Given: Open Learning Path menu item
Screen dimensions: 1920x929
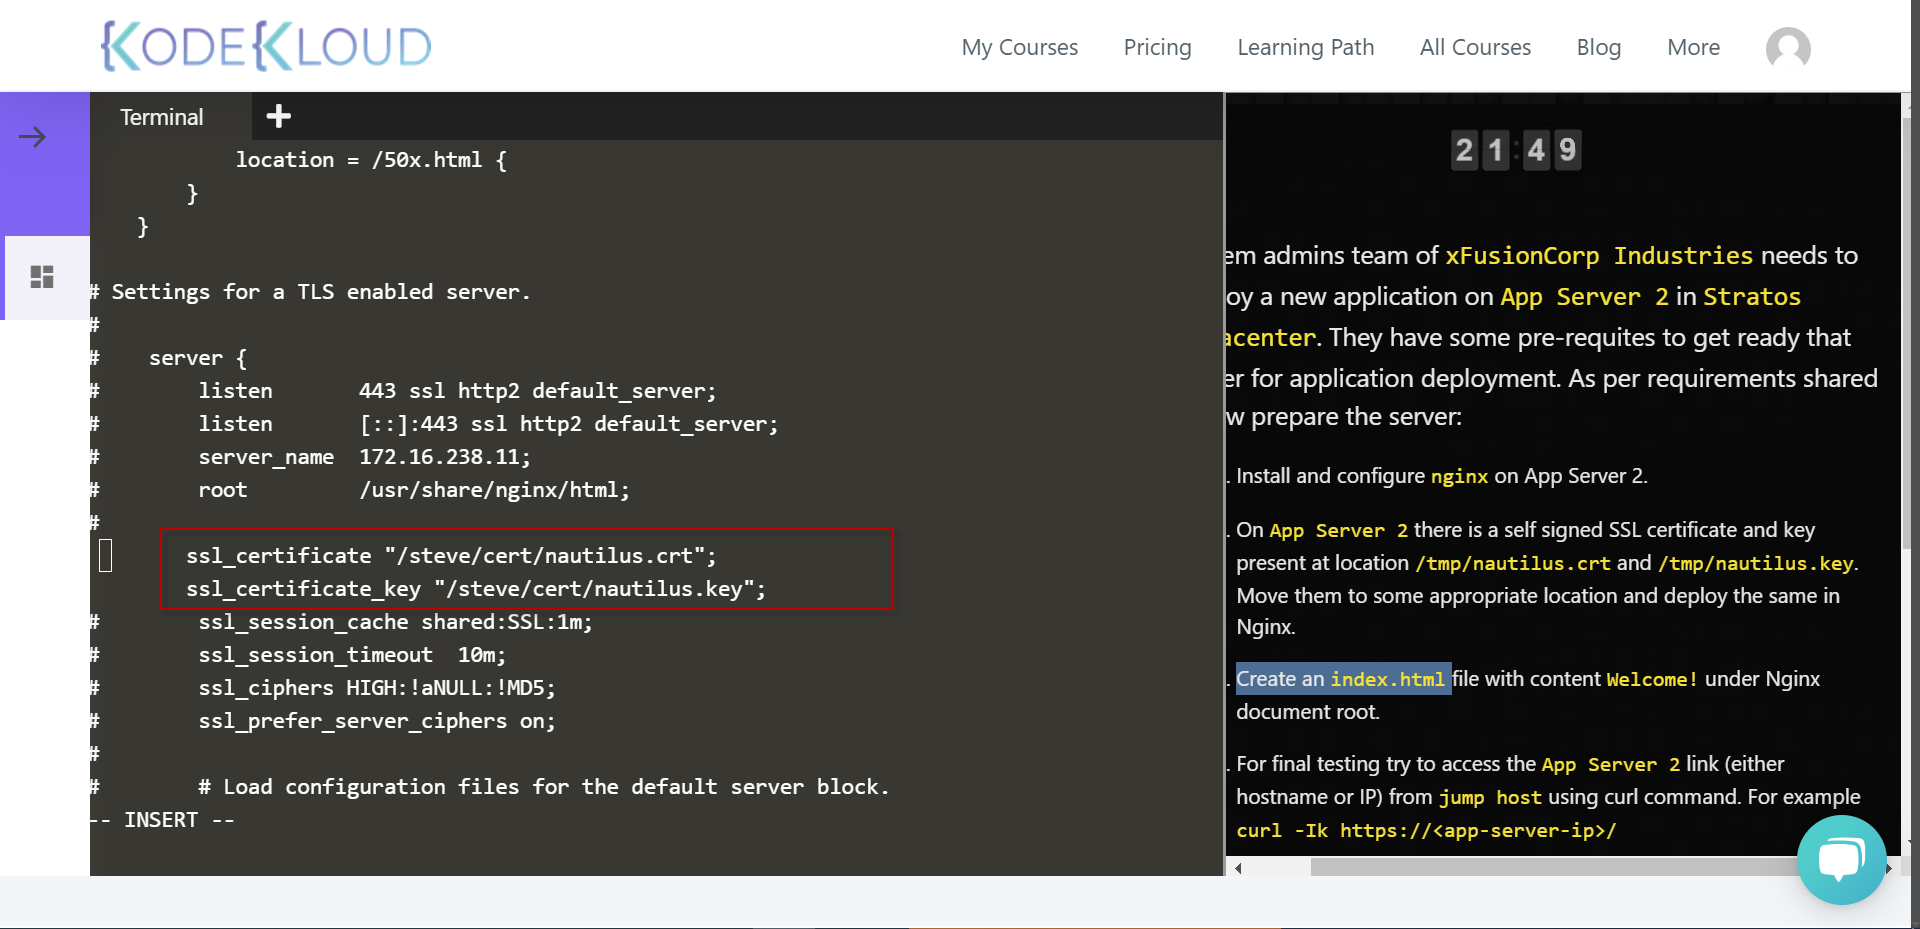Looking at the screenshot, I should click(1305, 47).
